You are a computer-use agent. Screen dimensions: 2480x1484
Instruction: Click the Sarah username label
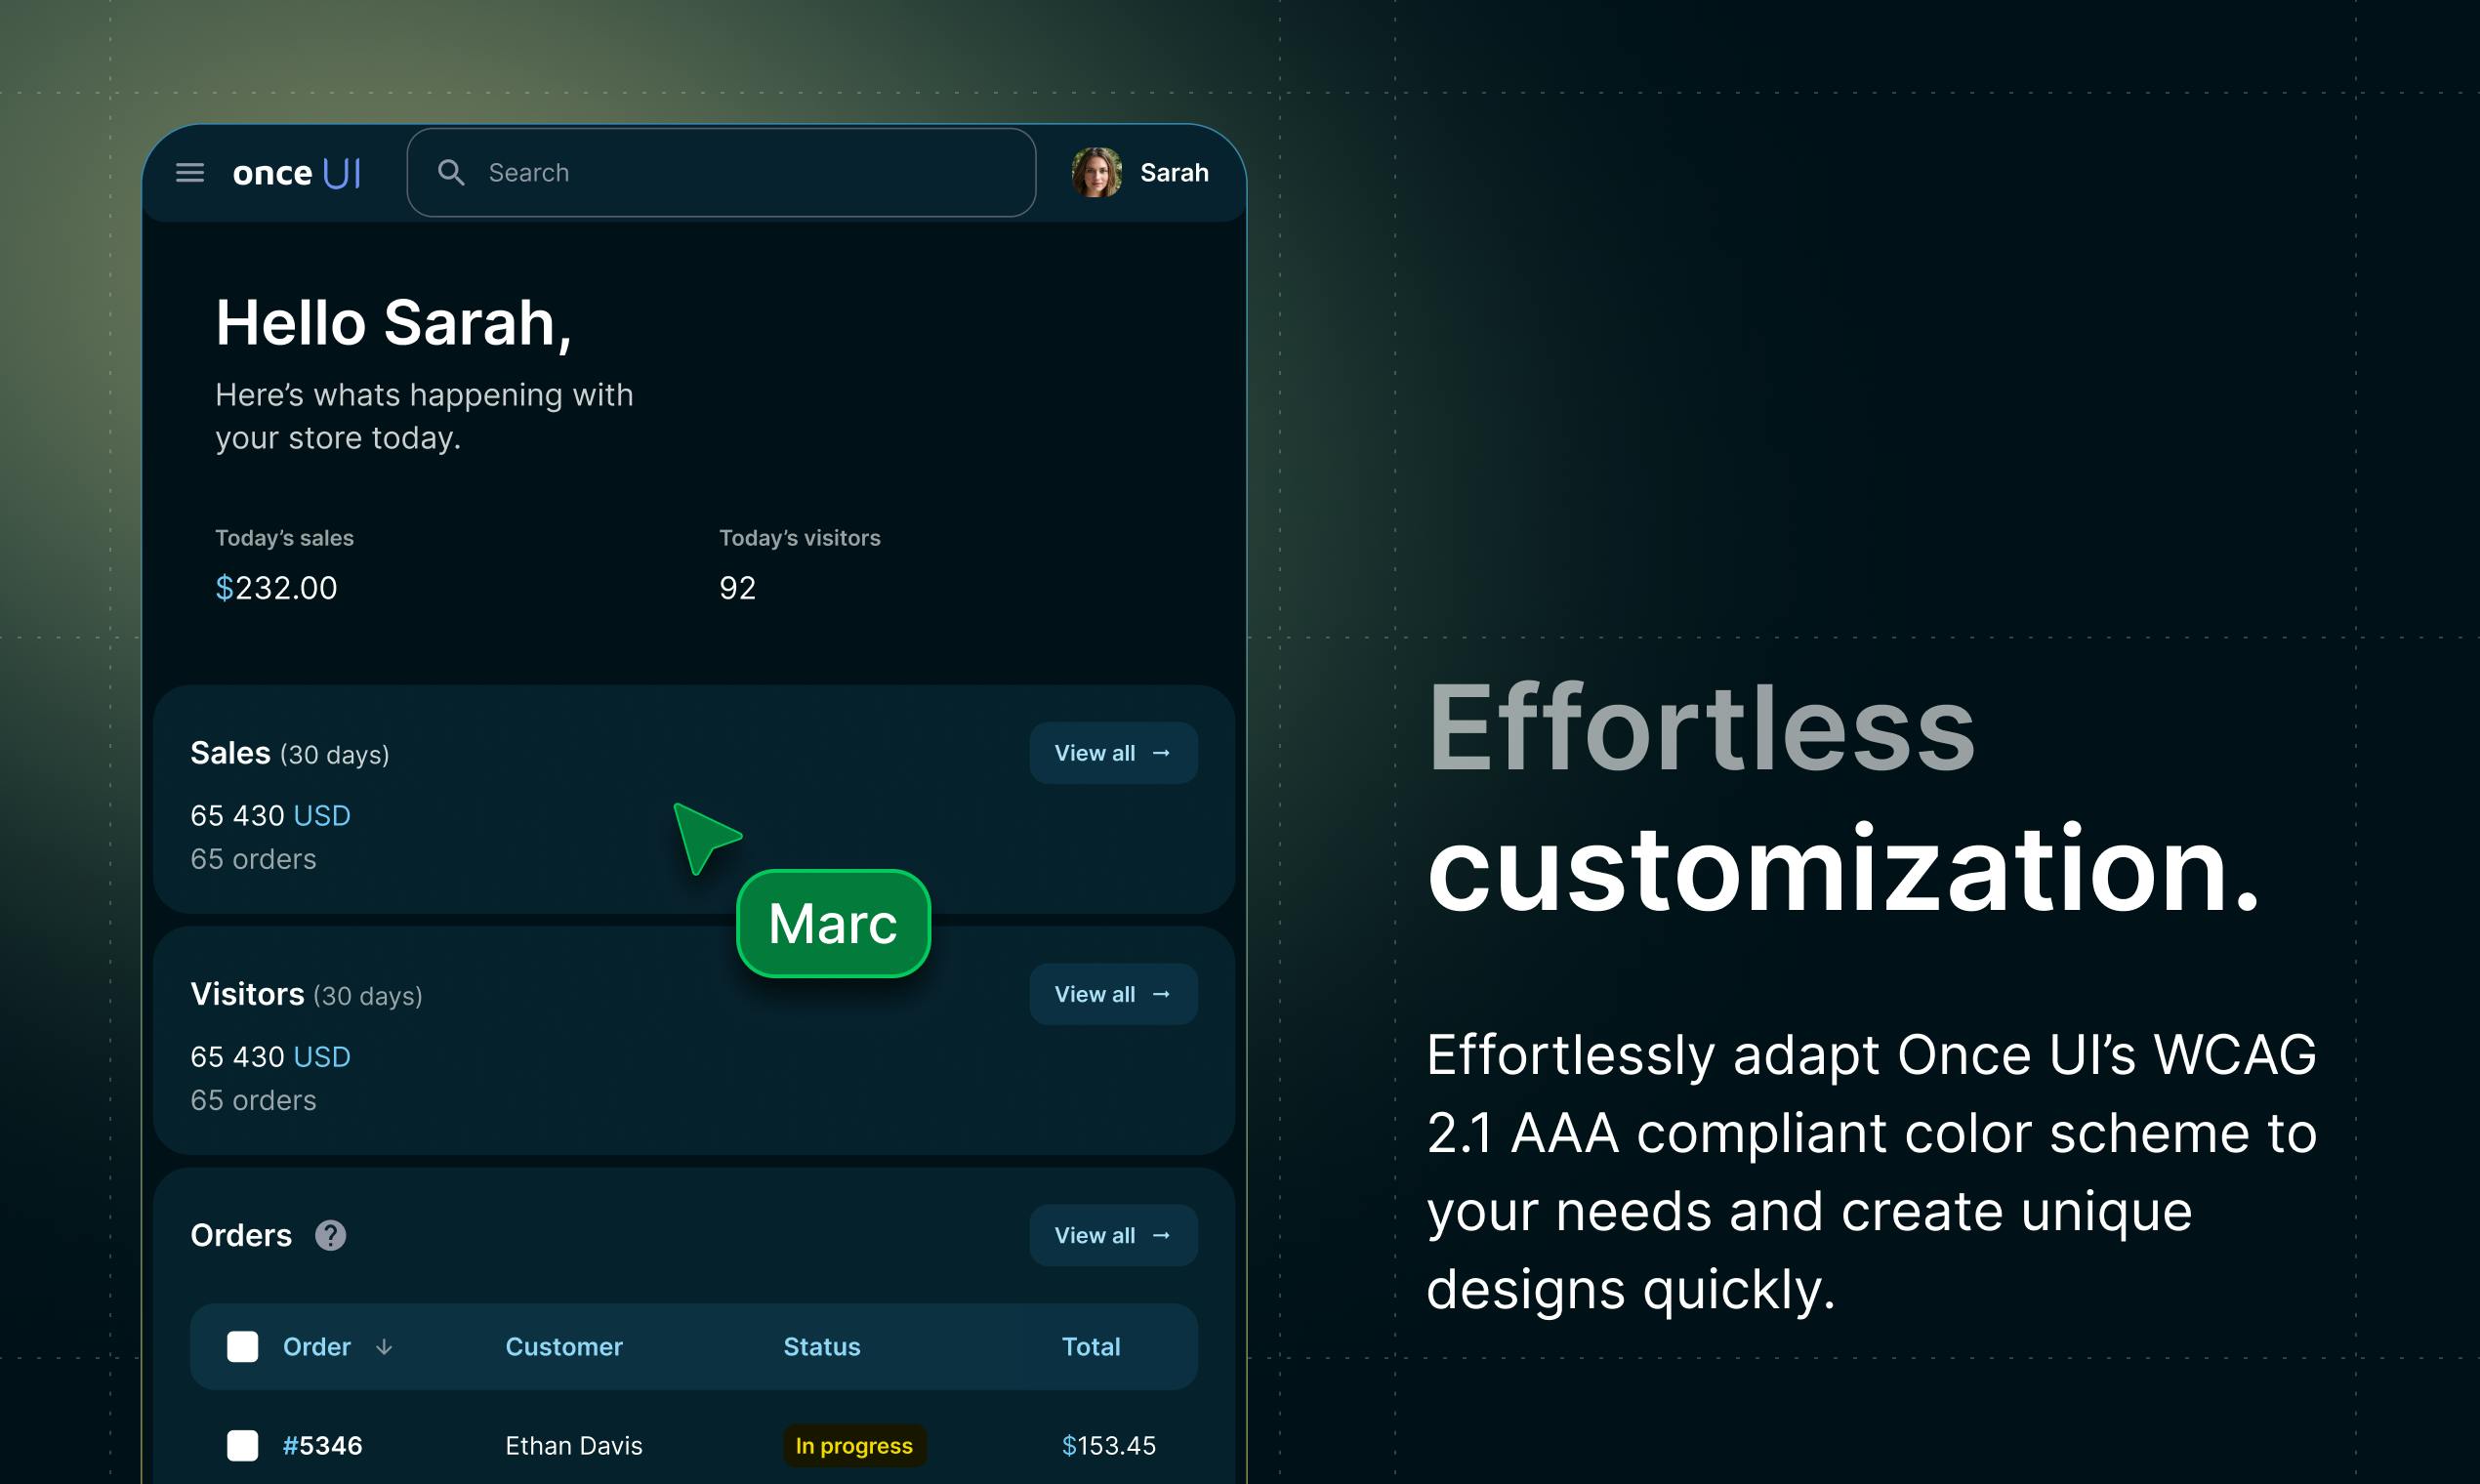[1174, 173]
